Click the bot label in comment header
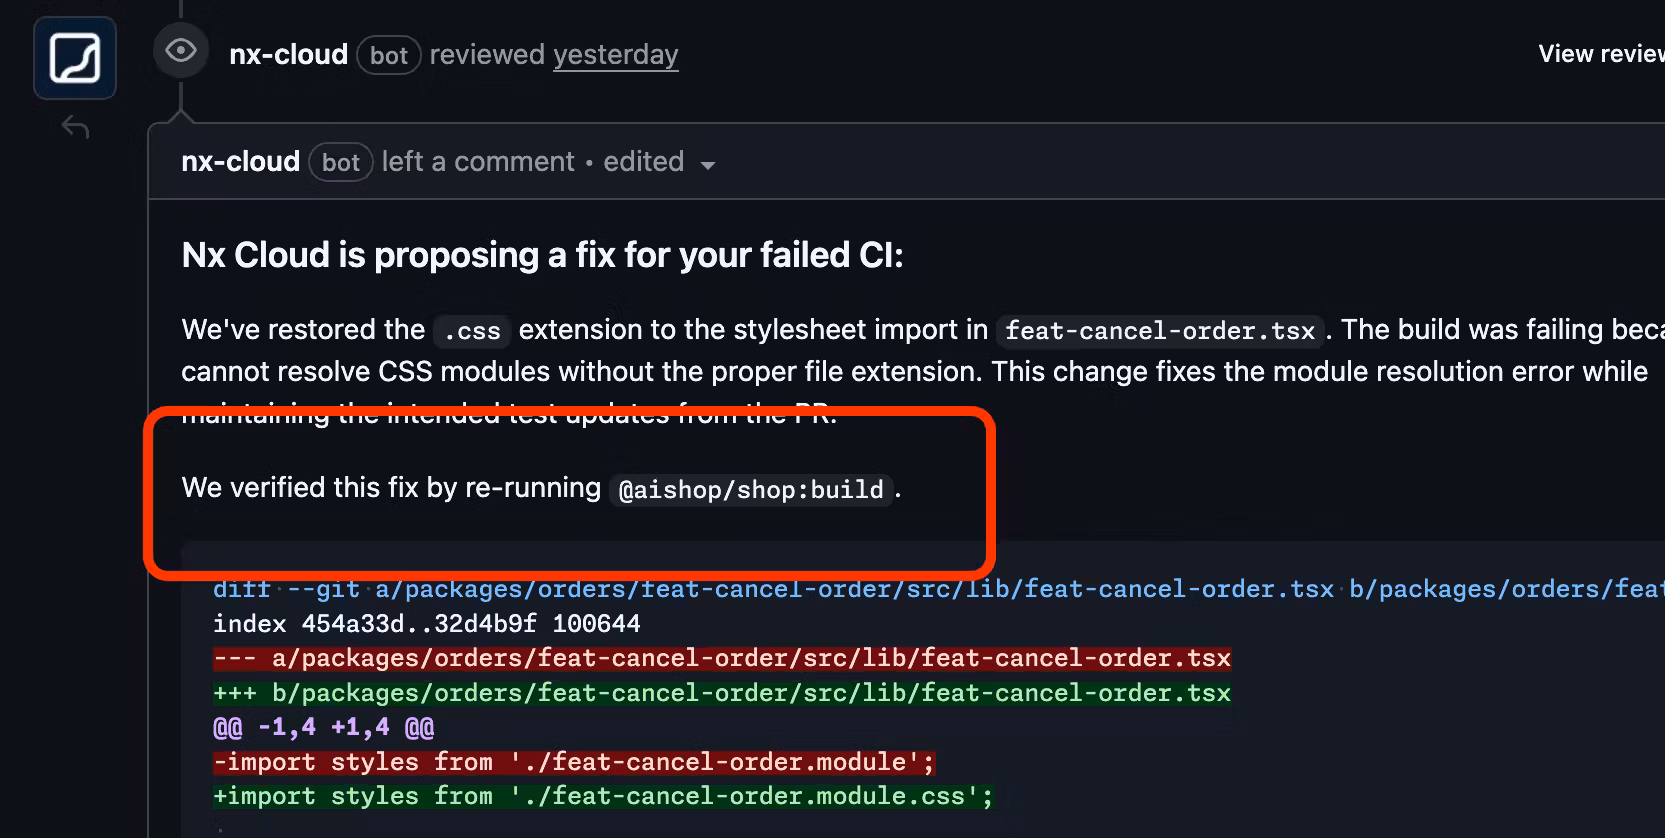Image resolution: width=1665 pixels, height=838 pixels. coord(340,163)
